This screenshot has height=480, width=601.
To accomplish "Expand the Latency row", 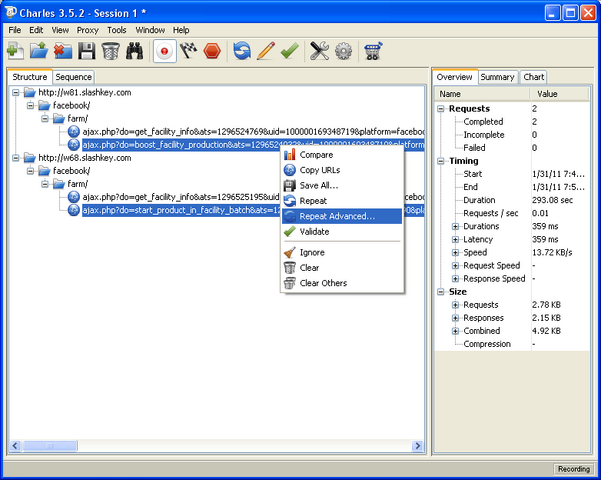I will pos(455,240).
